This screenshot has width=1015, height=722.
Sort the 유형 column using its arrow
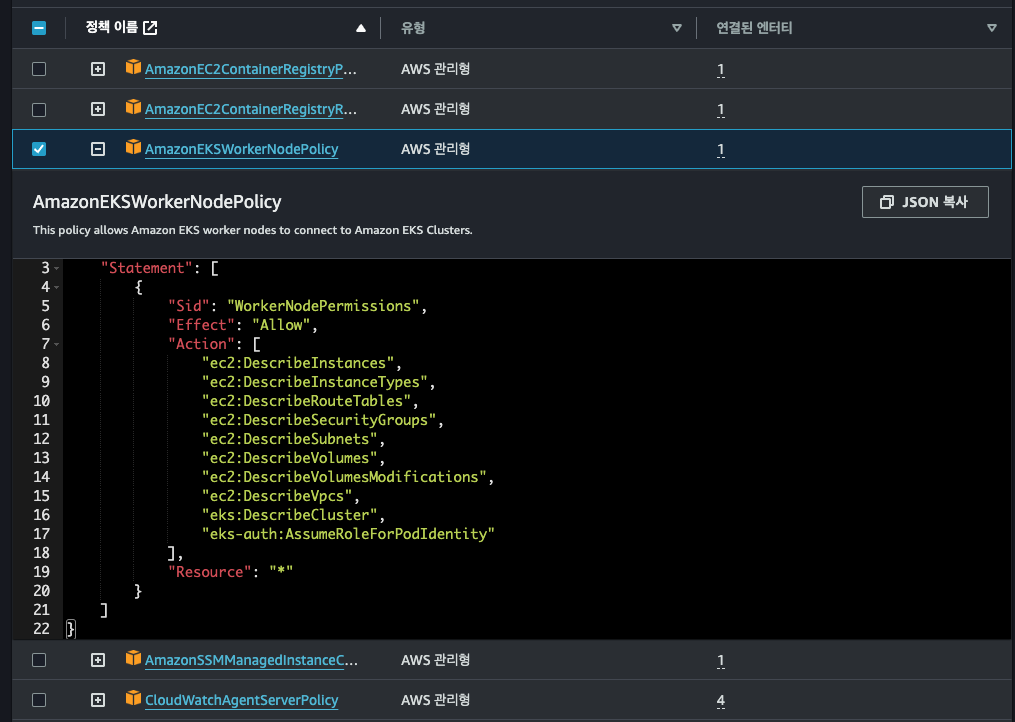(676, 28)
